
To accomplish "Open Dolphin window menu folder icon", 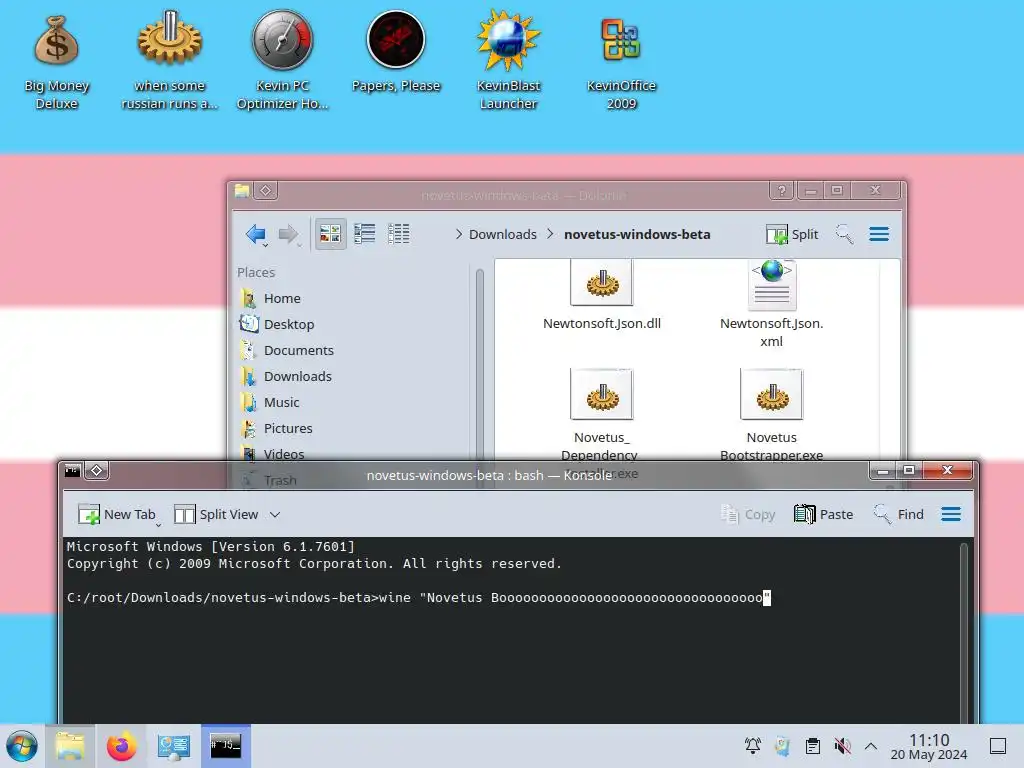I will click(x=242, y=191).
